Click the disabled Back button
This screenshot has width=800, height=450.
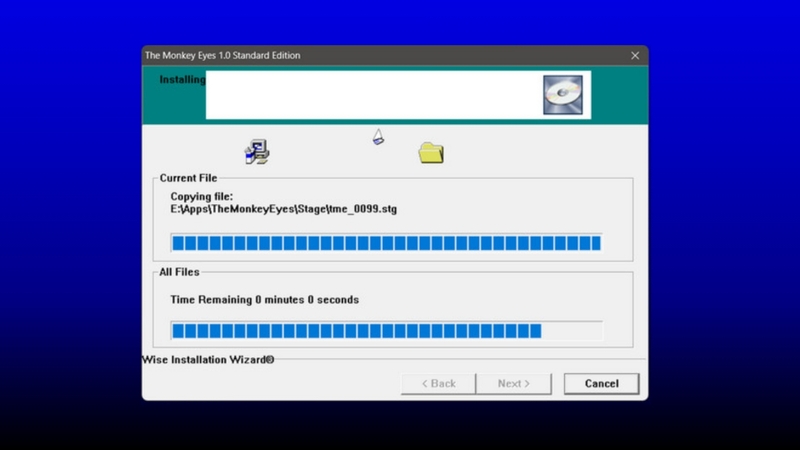[x=438, y=384]
